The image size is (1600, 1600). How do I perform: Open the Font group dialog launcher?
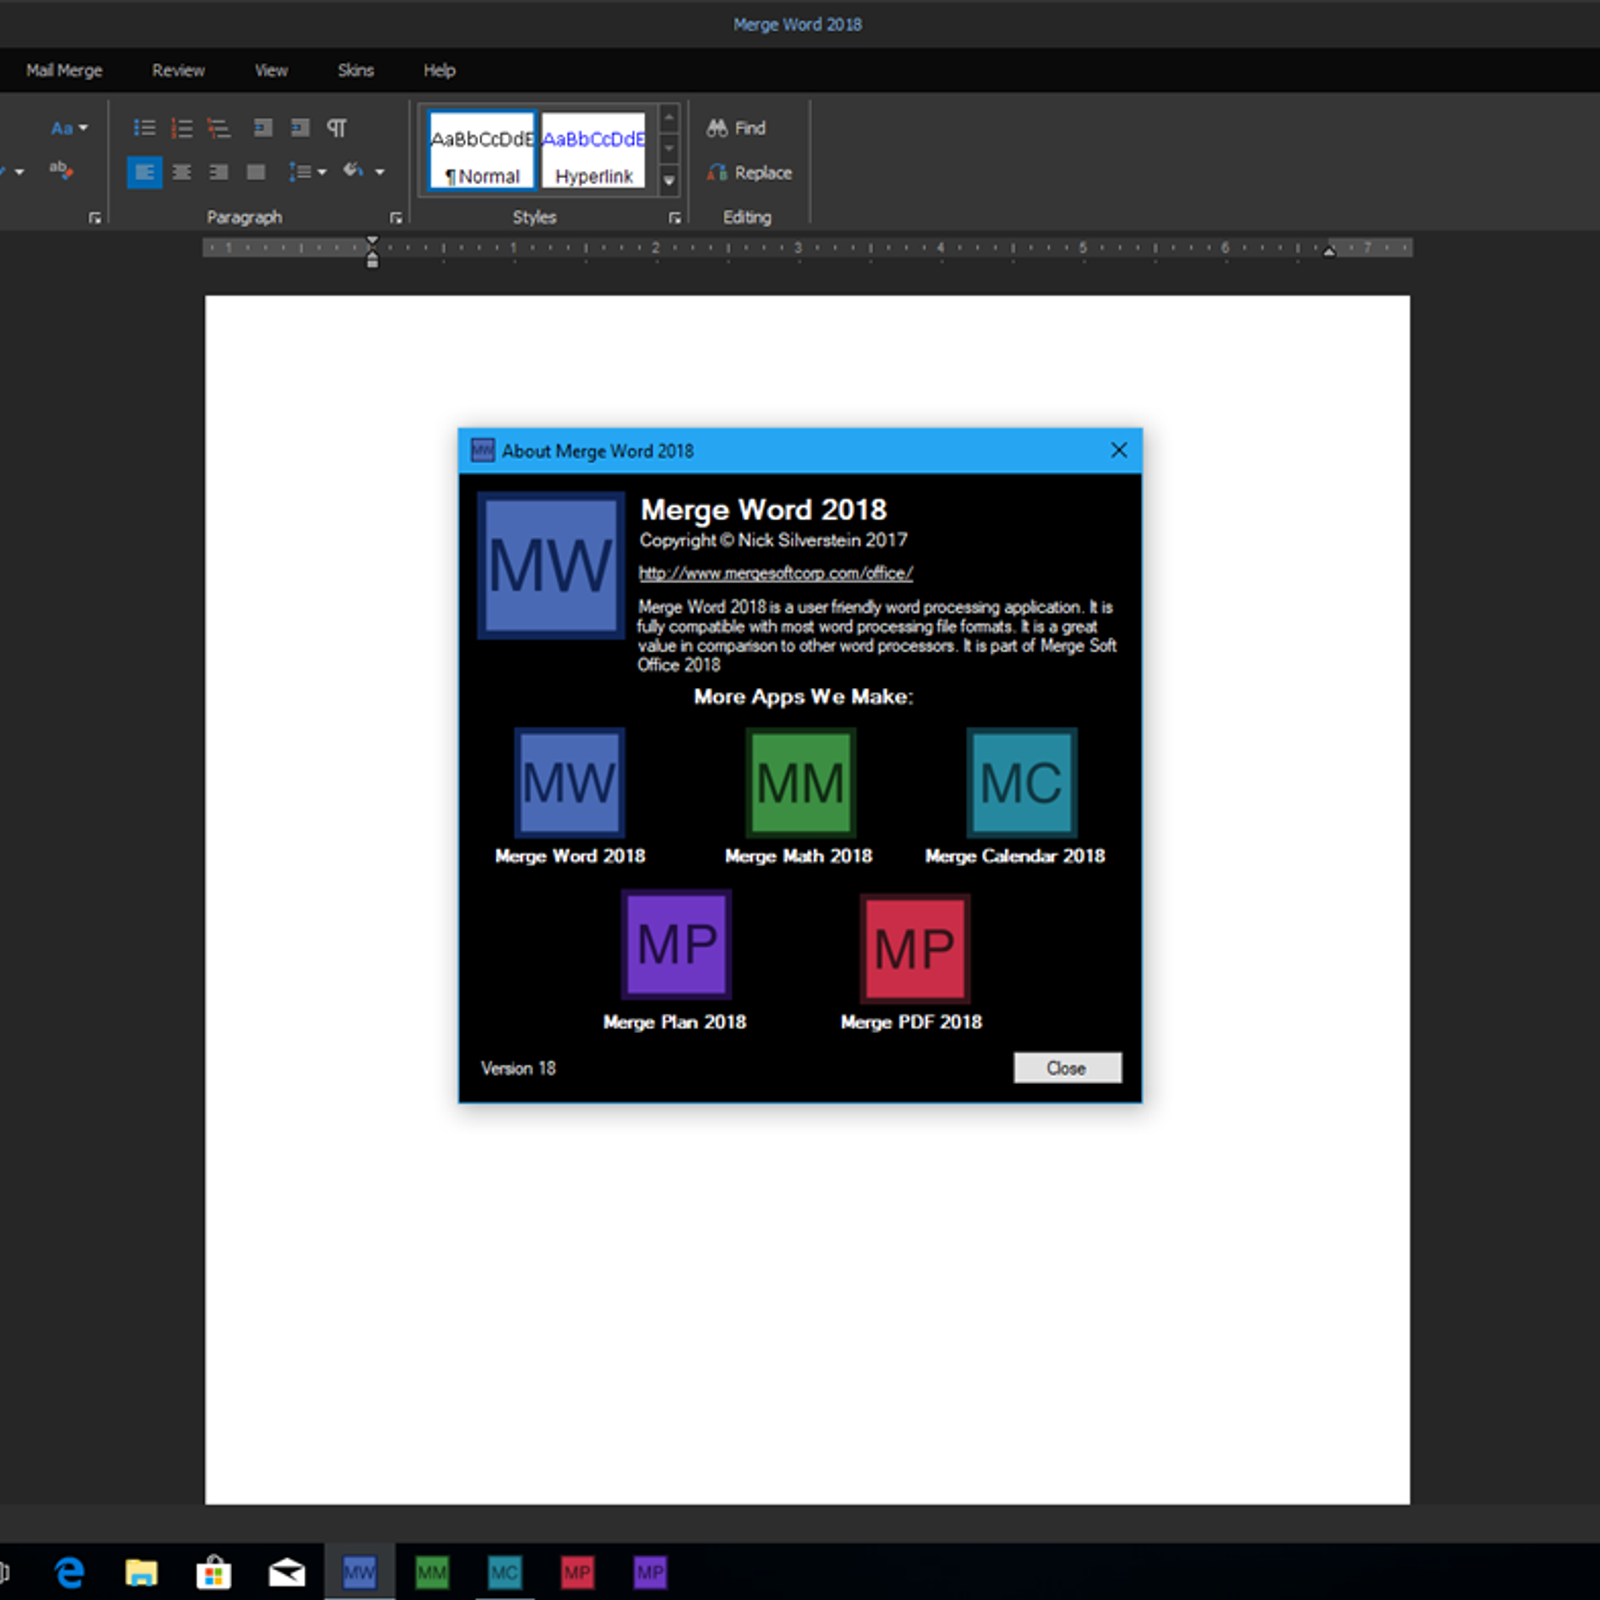[x=95, y=217]
